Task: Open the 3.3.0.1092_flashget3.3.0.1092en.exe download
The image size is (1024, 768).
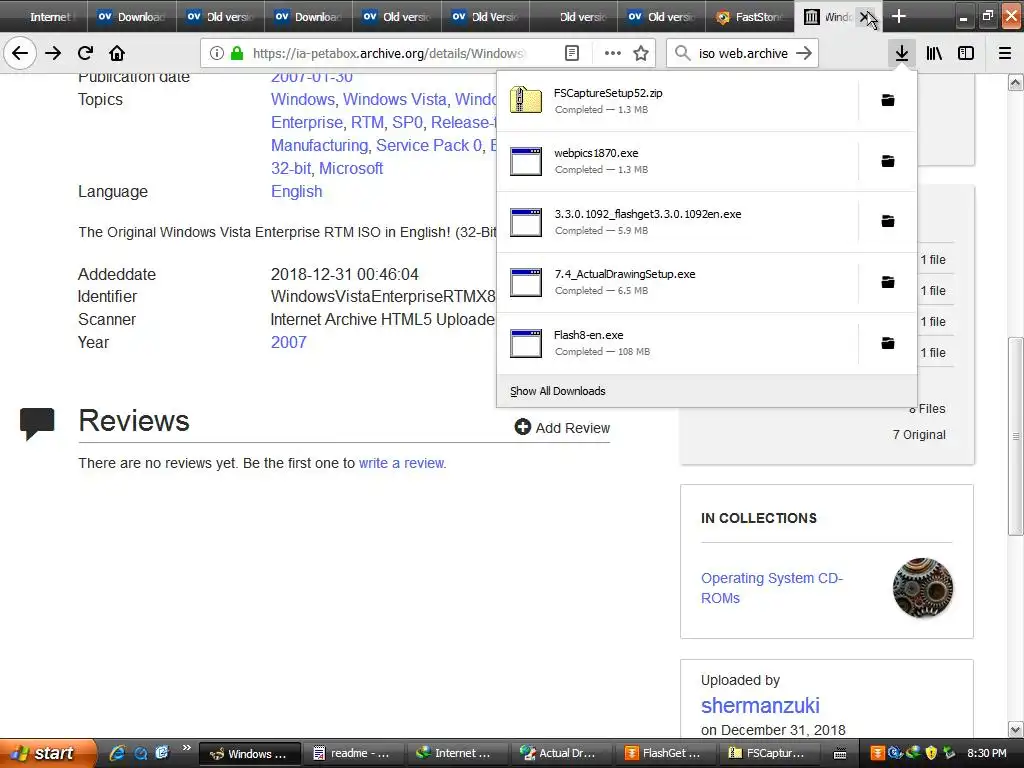Action: (x=677, y=221)
